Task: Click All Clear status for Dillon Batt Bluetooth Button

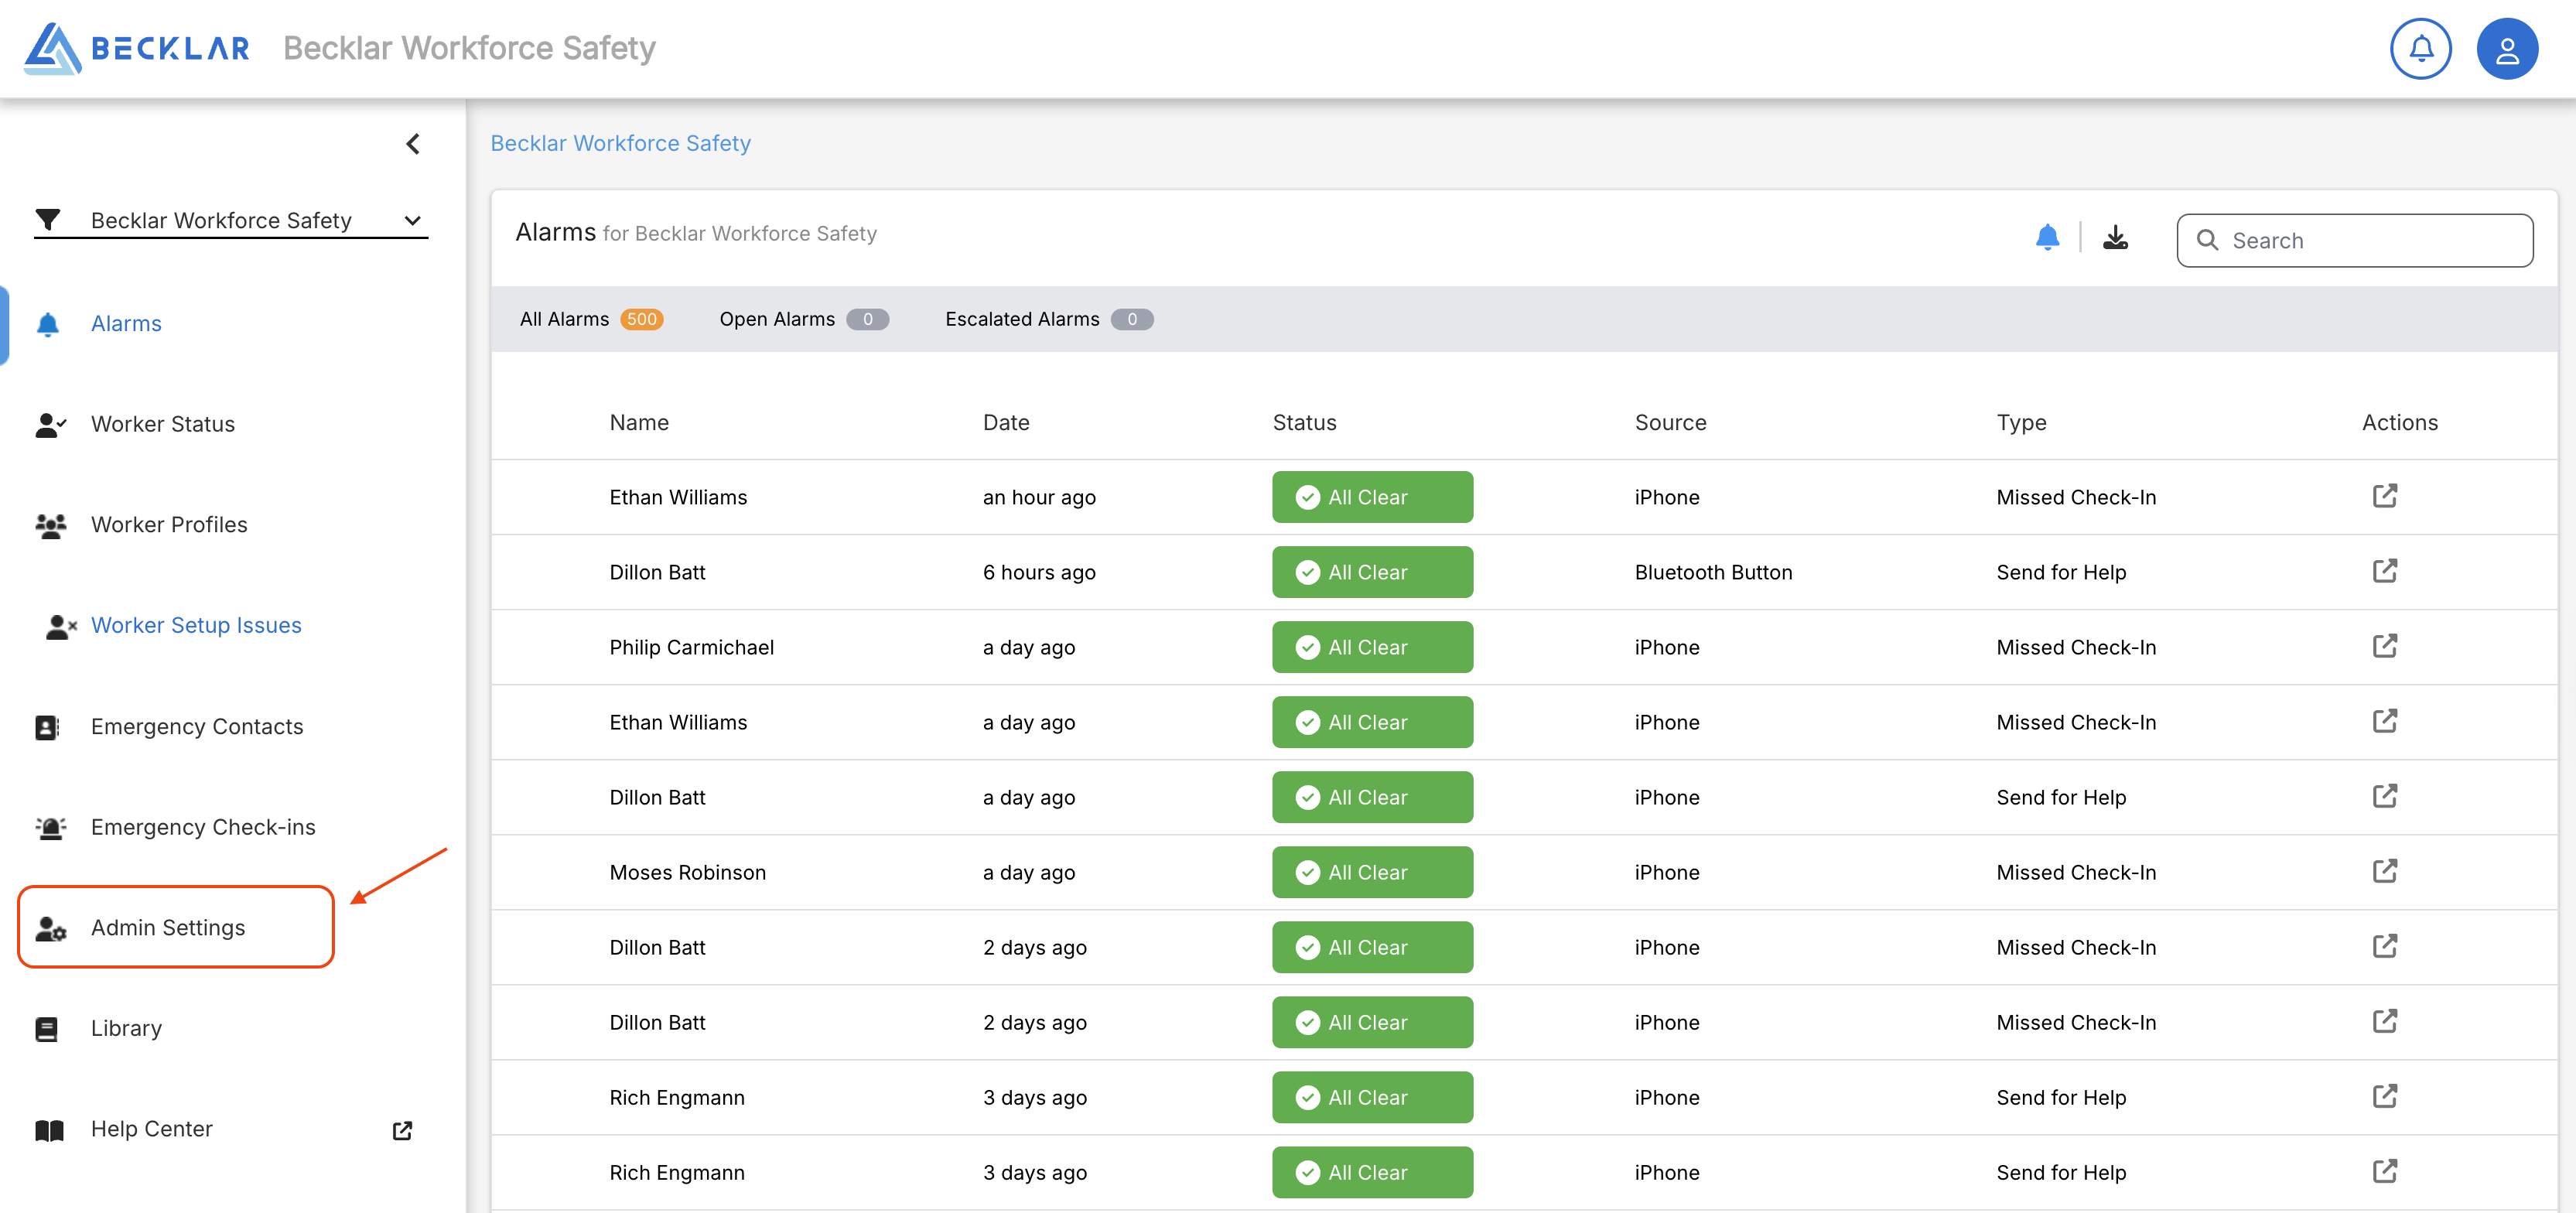Action: [x=1372, y=572]
